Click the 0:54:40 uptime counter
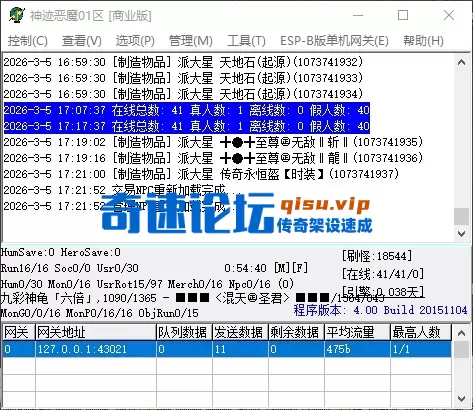This screenshot has width=473, height=410. 245,268
